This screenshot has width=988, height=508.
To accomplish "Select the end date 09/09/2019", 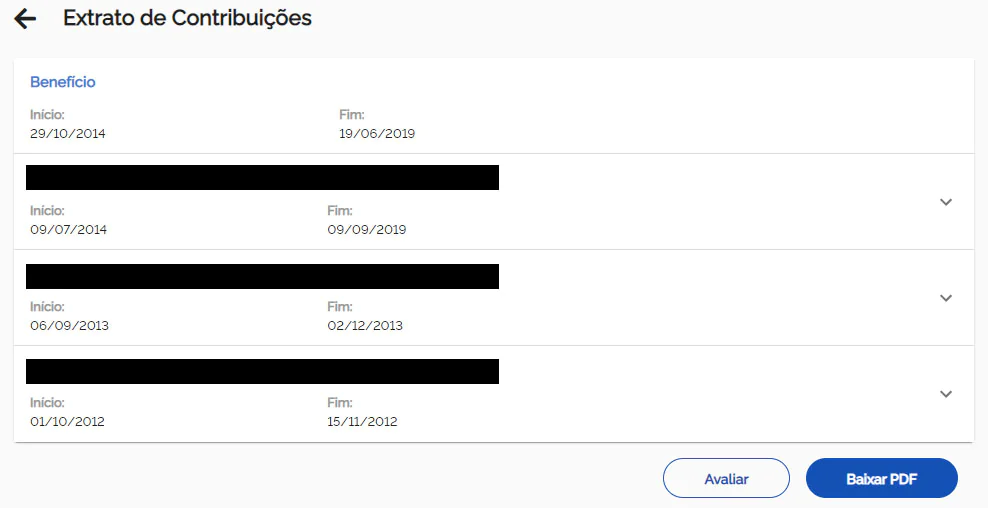I will click(367, 229).
